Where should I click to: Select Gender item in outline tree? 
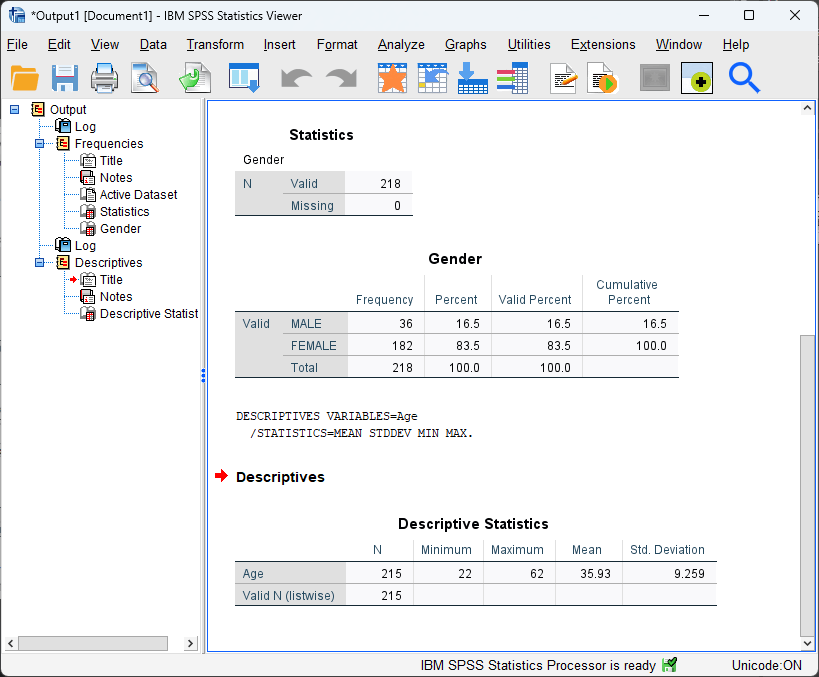[x=120, y=229]
